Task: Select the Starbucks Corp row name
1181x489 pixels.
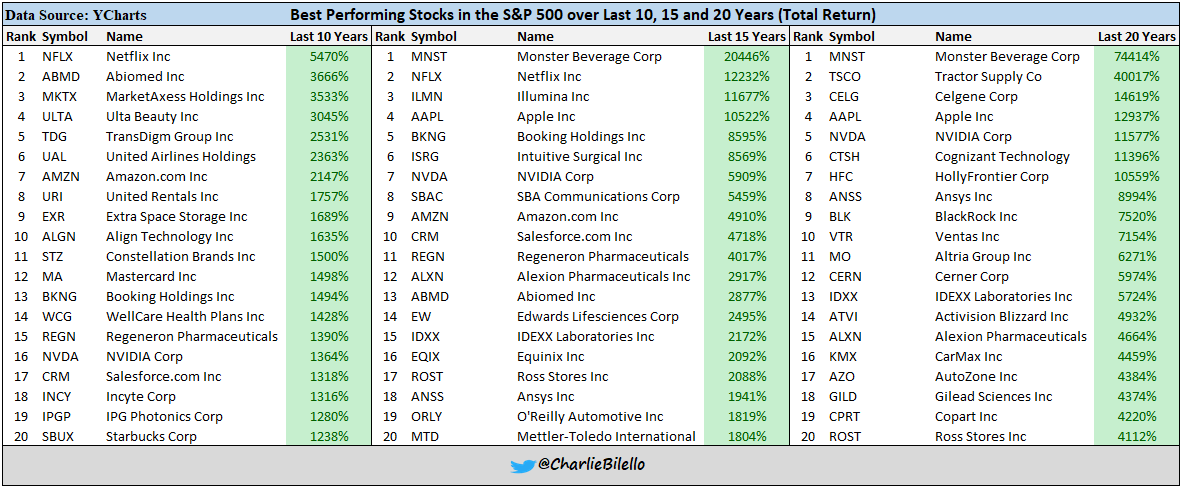Action: [x=150, y=437]
